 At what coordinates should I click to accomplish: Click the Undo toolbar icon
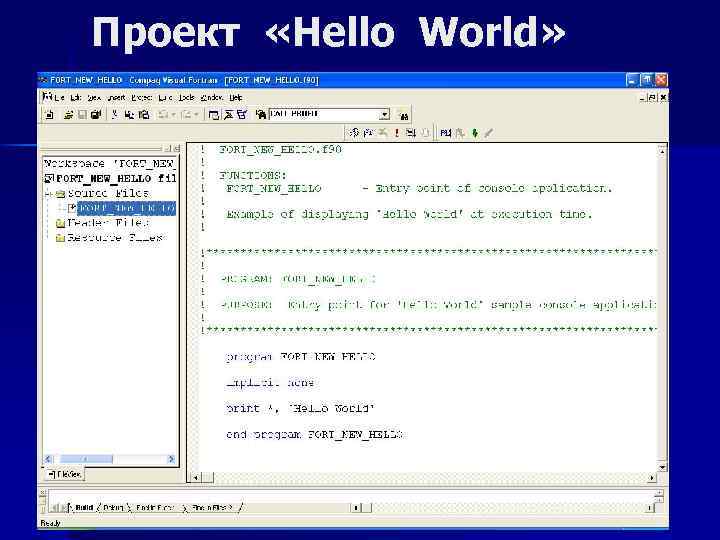click(163, 115)
